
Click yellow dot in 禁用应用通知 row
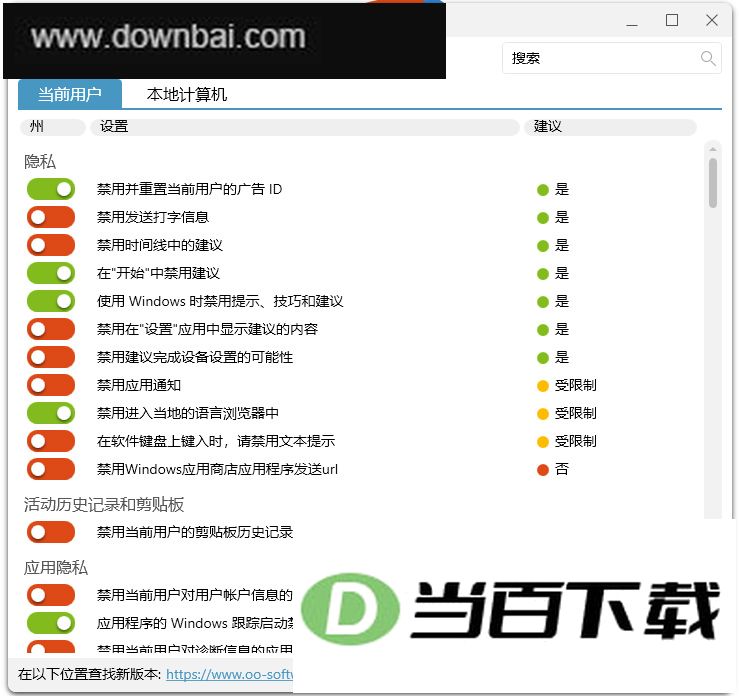point(542,386)
